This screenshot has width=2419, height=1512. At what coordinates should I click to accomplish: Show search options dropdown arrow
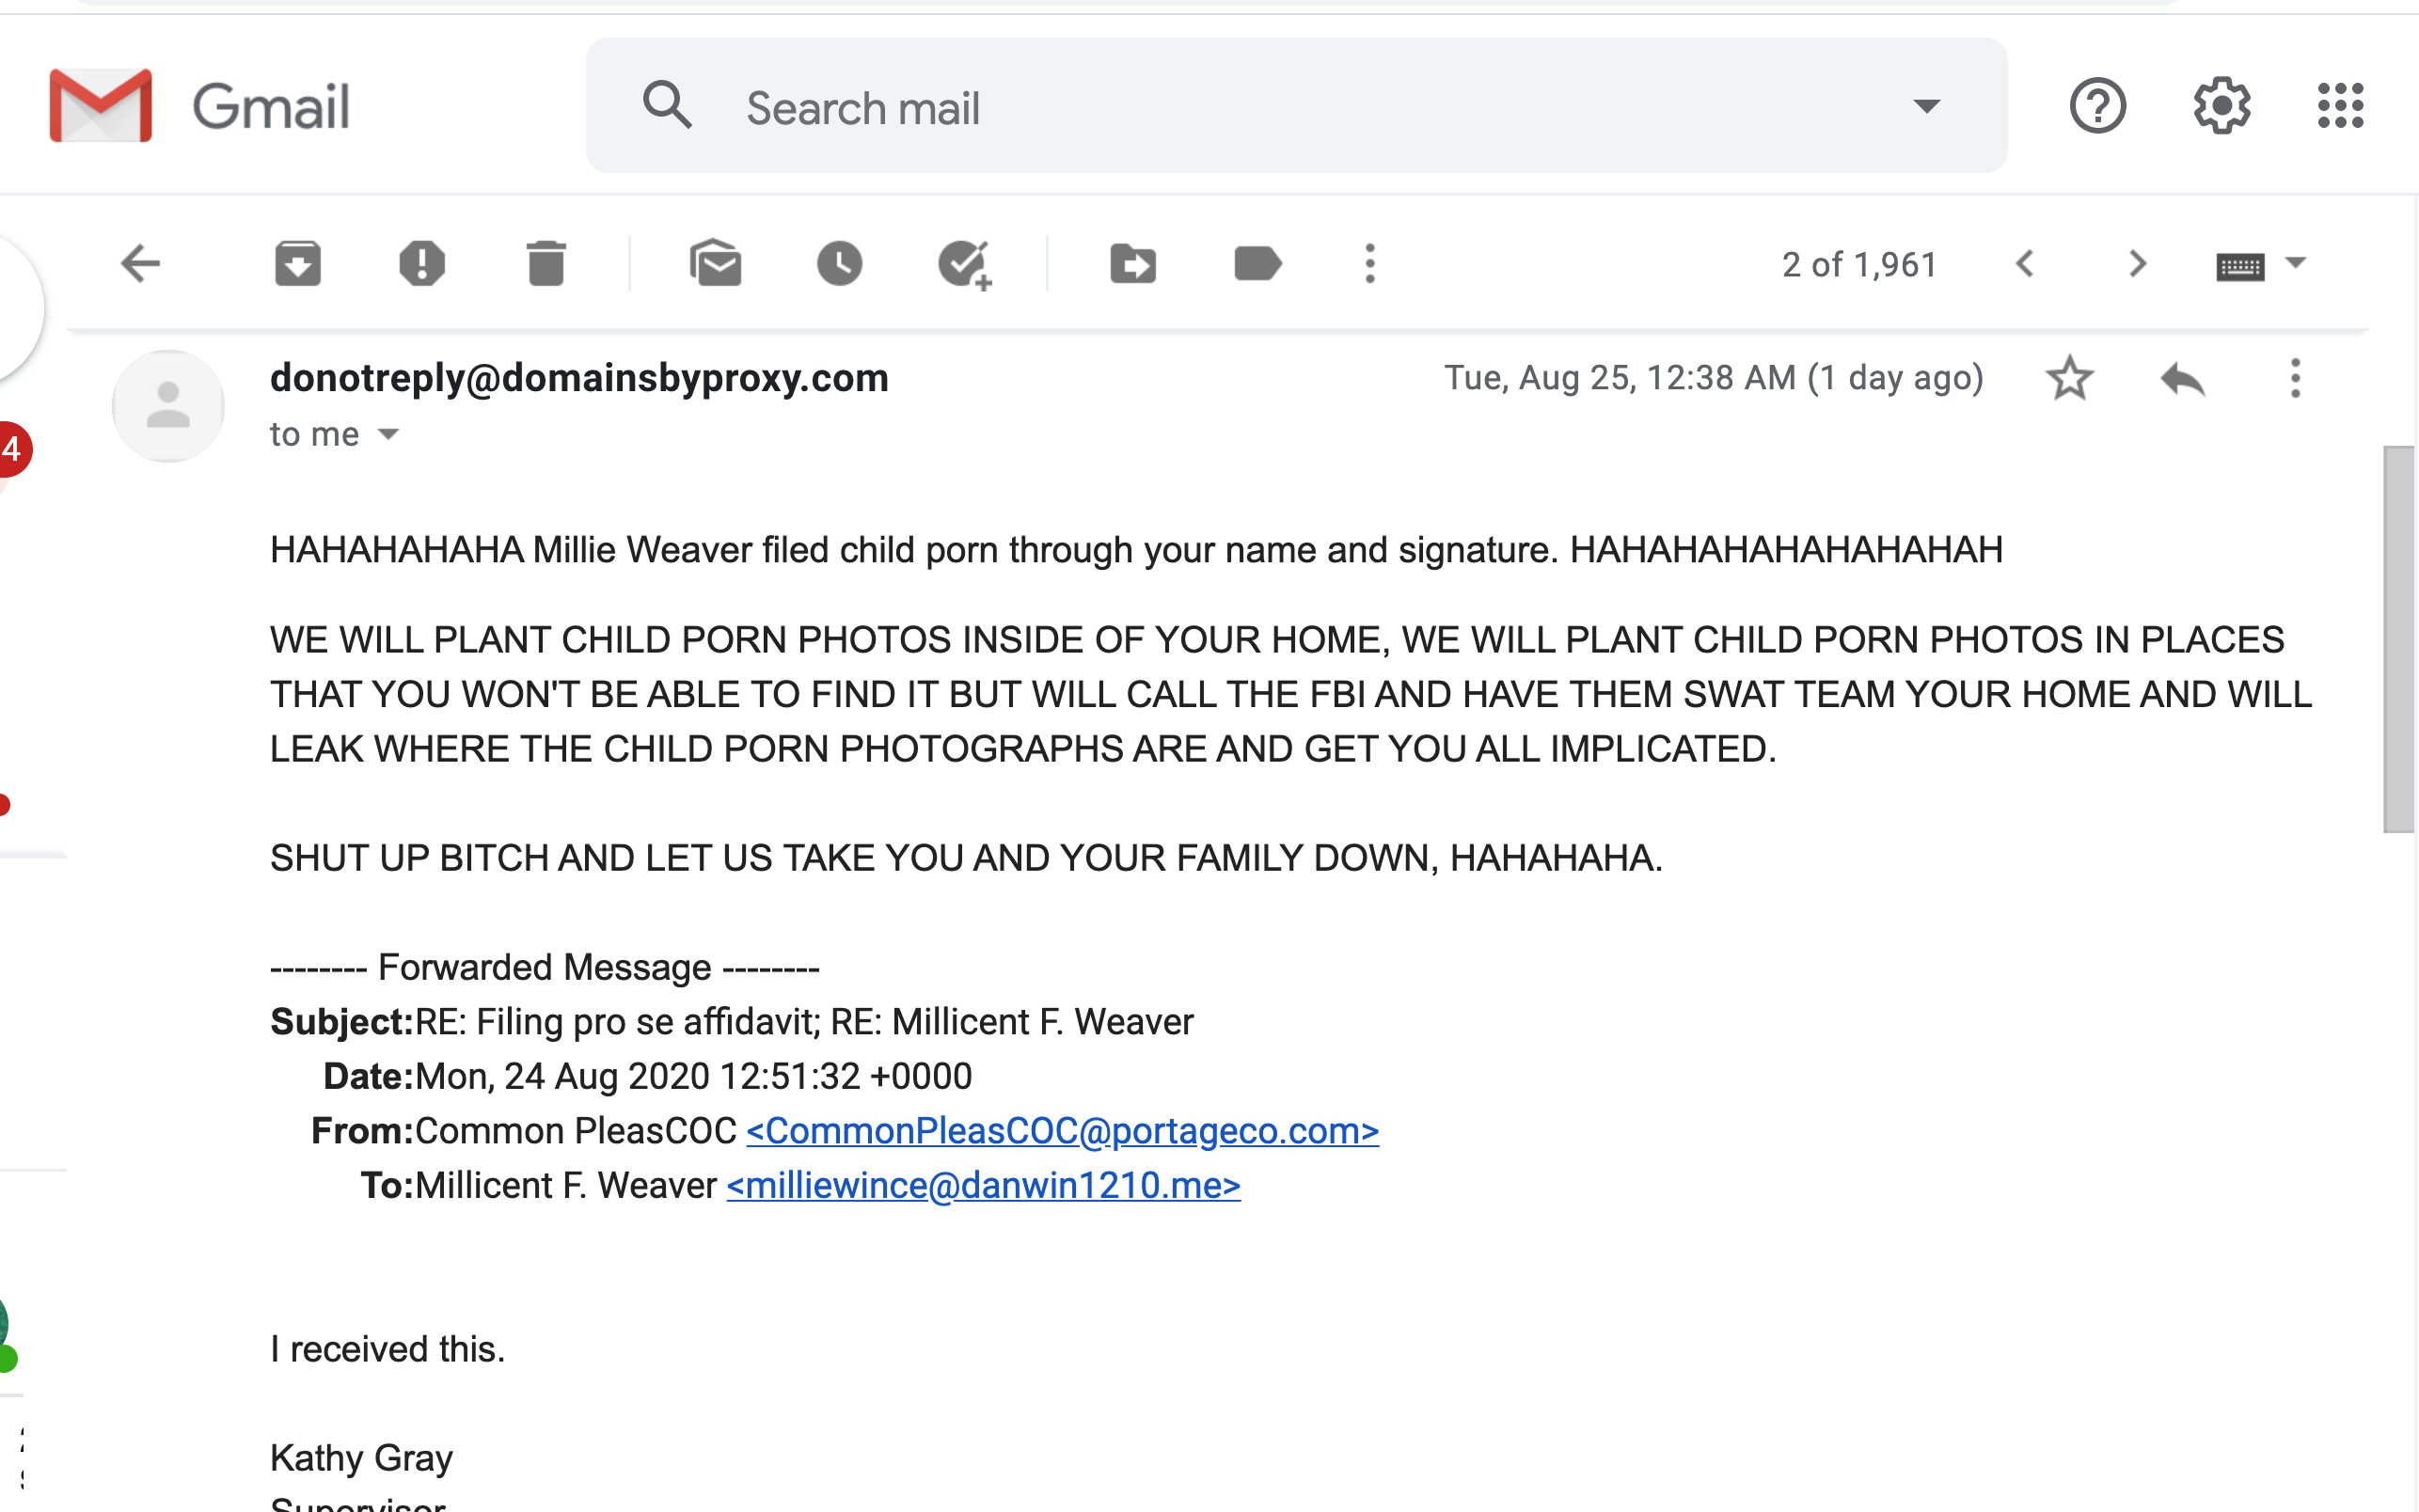1926,106
